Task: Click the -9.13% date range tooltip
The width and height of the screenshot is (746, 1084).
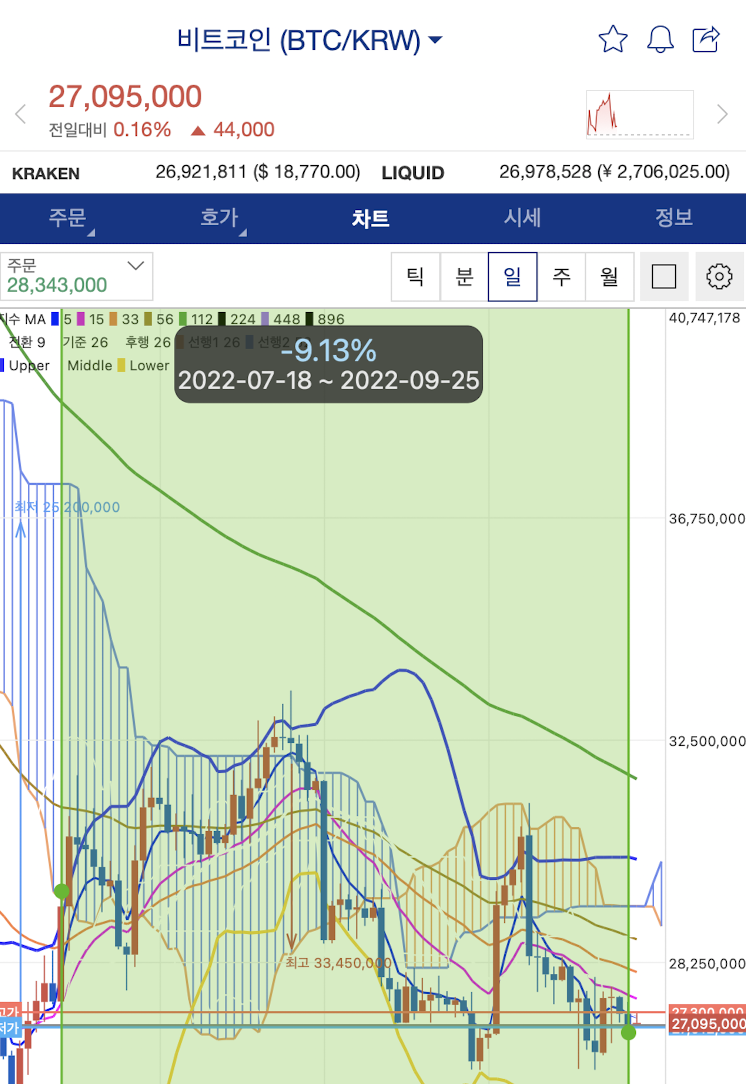Action: click(x=328, y=364)
